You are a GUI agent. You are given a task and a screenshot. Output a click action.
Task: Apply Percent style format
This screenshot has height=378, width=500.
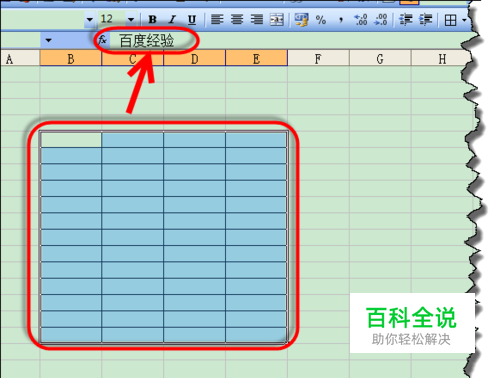click(x=321, y=20)
